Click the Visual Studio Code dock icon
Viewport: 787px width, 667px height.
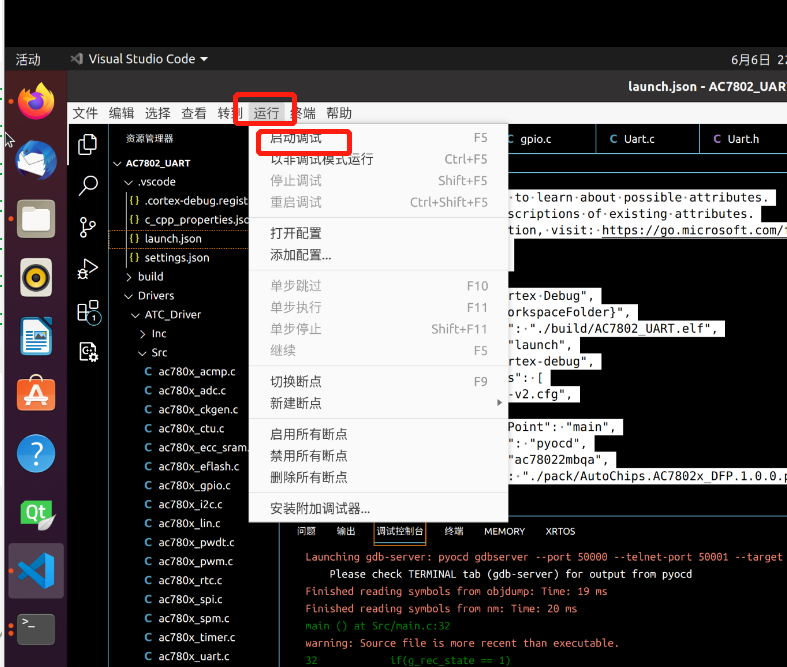[36, 571]
